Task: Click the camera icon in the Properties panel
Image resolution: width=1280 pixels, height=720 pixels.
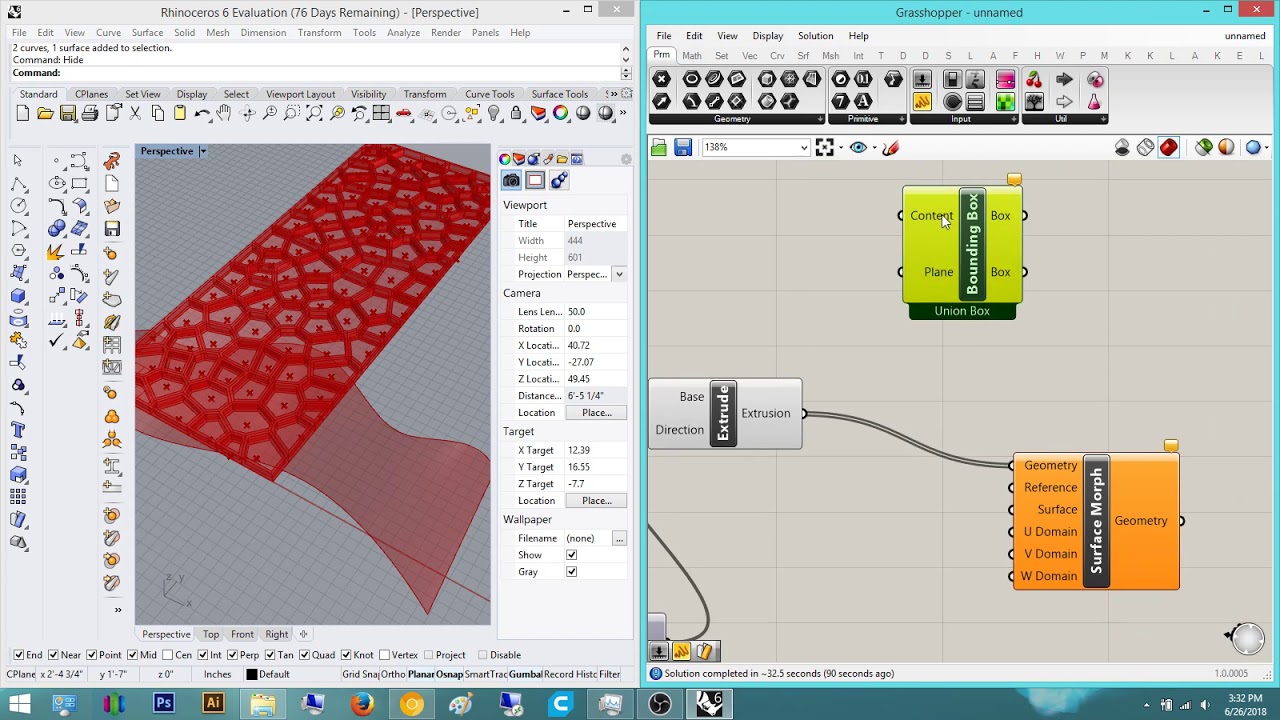Action: coord(511,181)
